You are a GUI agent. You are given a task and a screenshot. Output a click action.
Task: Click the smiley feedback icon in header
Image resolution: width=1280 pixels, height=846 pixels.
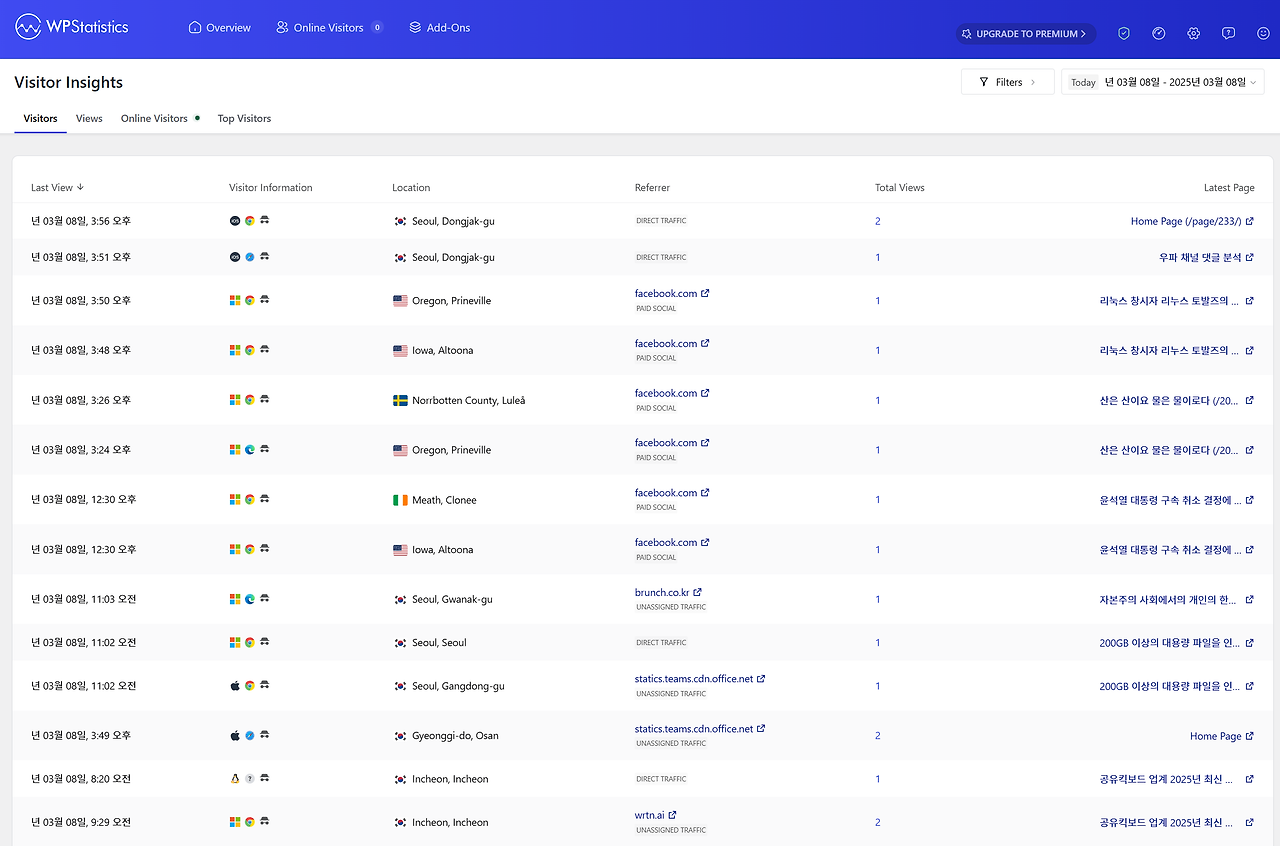coord(1264,33)
